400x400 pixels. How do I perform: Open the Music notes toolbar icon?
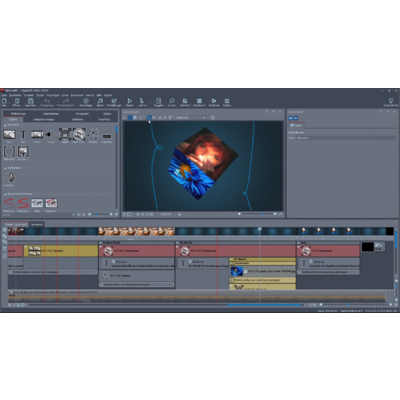tap(100, 101)
